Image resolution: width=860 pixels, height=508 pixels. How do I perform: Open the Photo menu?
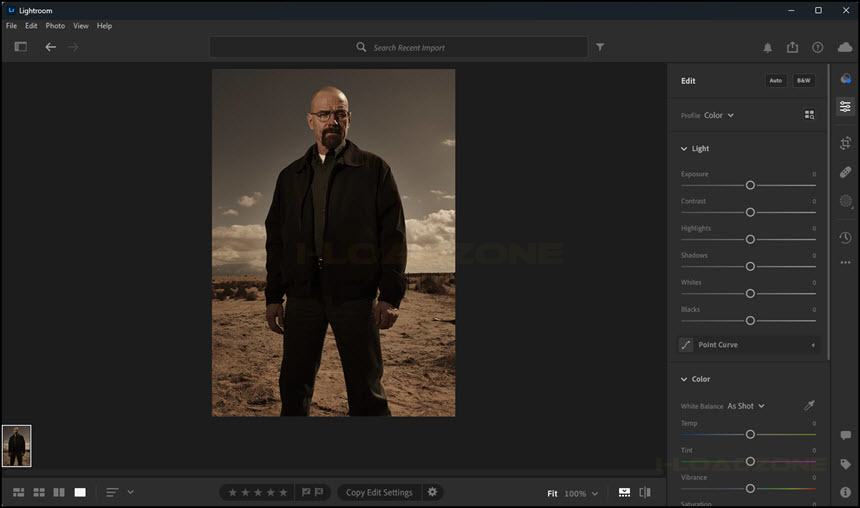coord(55,26)
